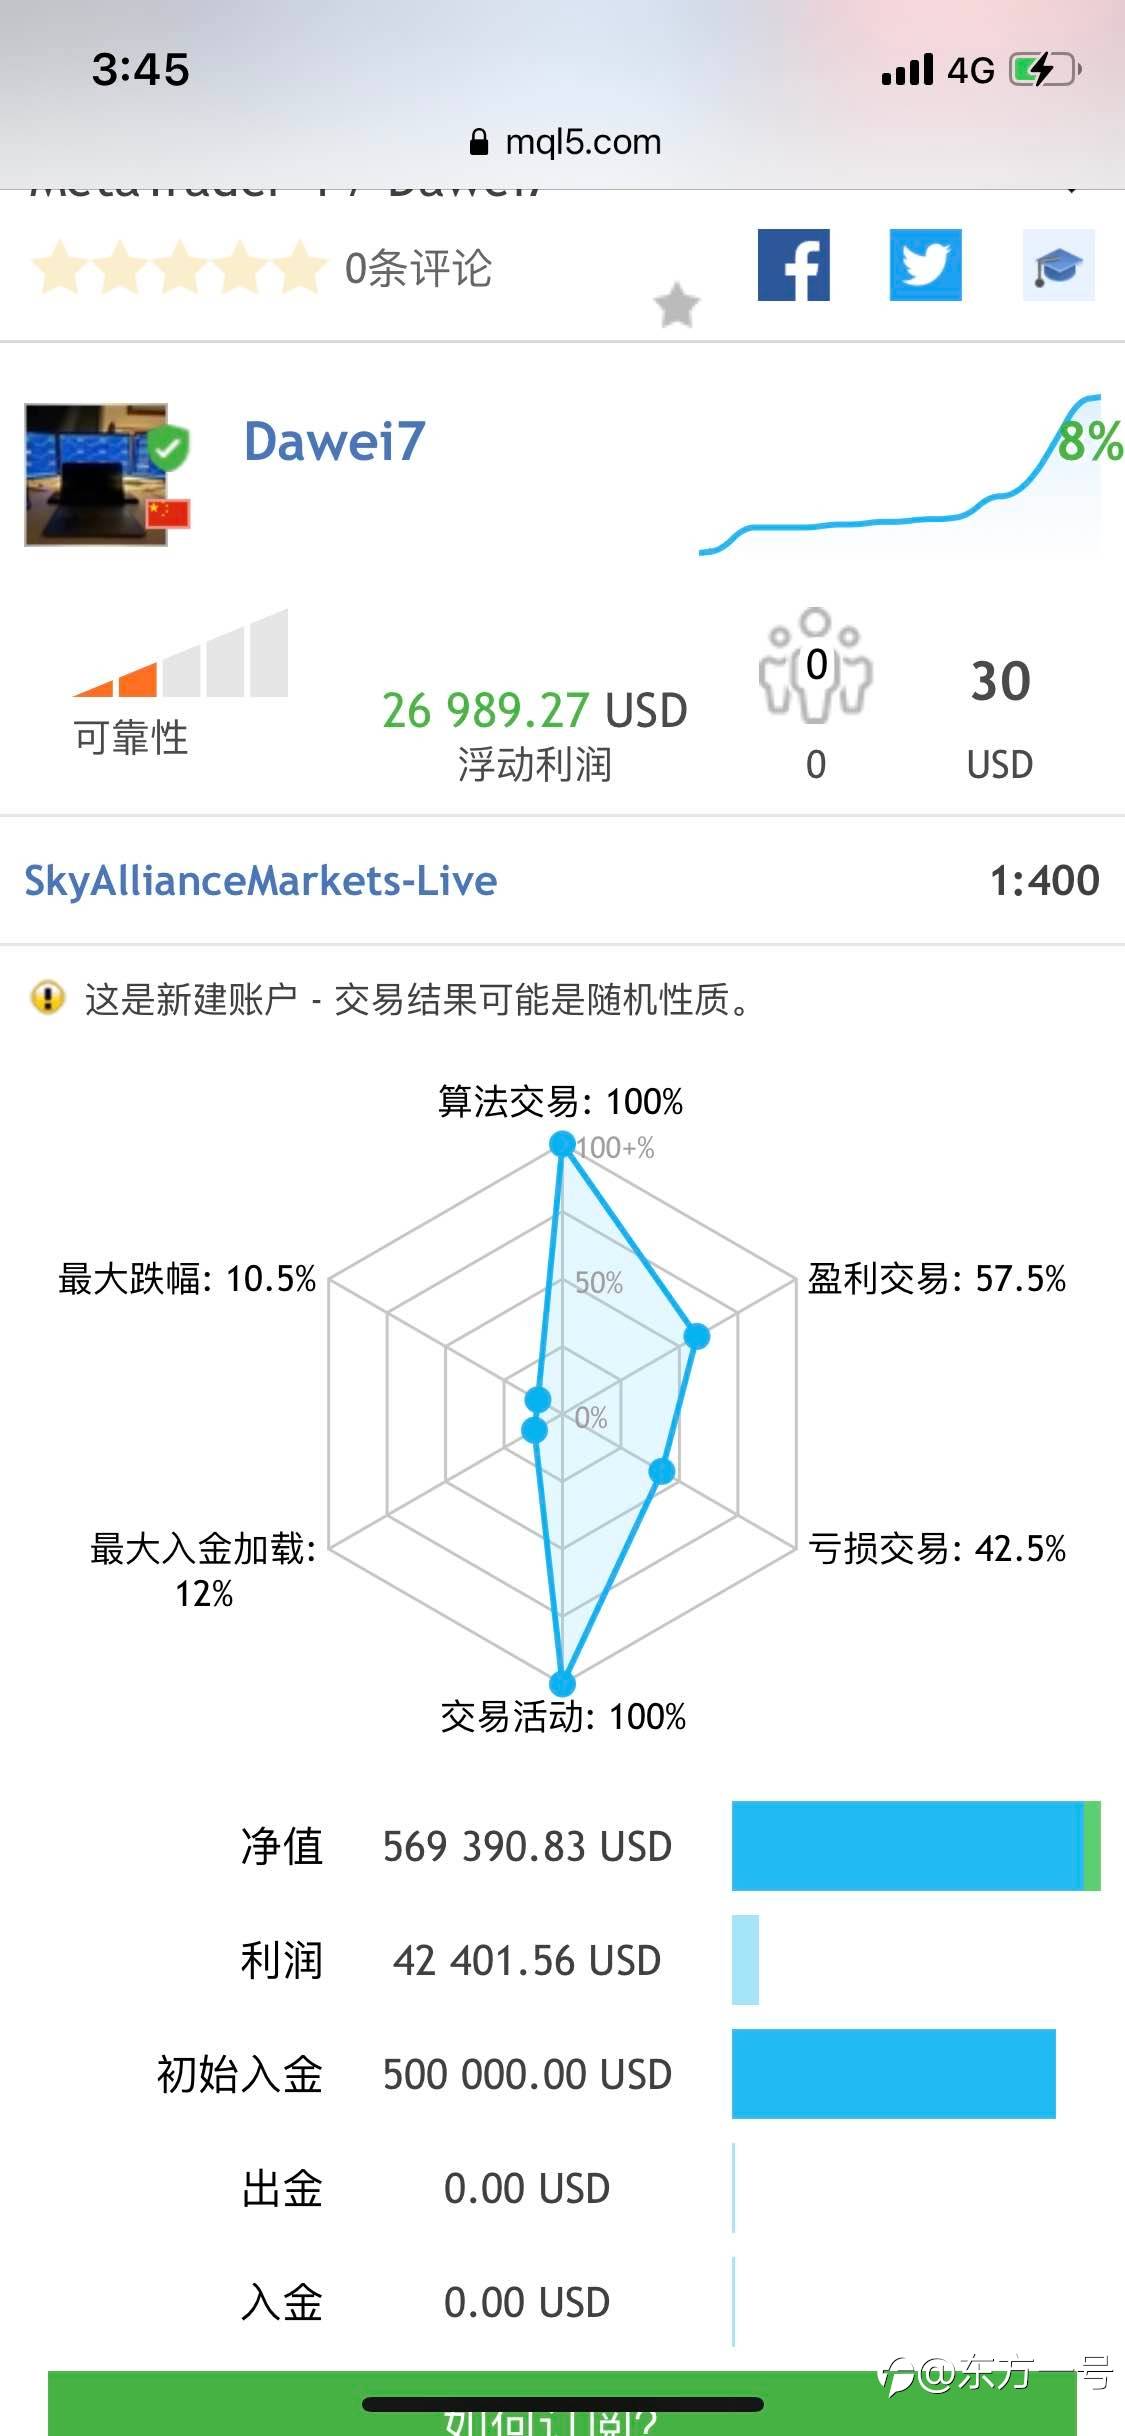Viewport: 1125px width, 2436px height.
Task: Tap the 初始入金 initial deposit bar
Action: tap(893, 2074)
